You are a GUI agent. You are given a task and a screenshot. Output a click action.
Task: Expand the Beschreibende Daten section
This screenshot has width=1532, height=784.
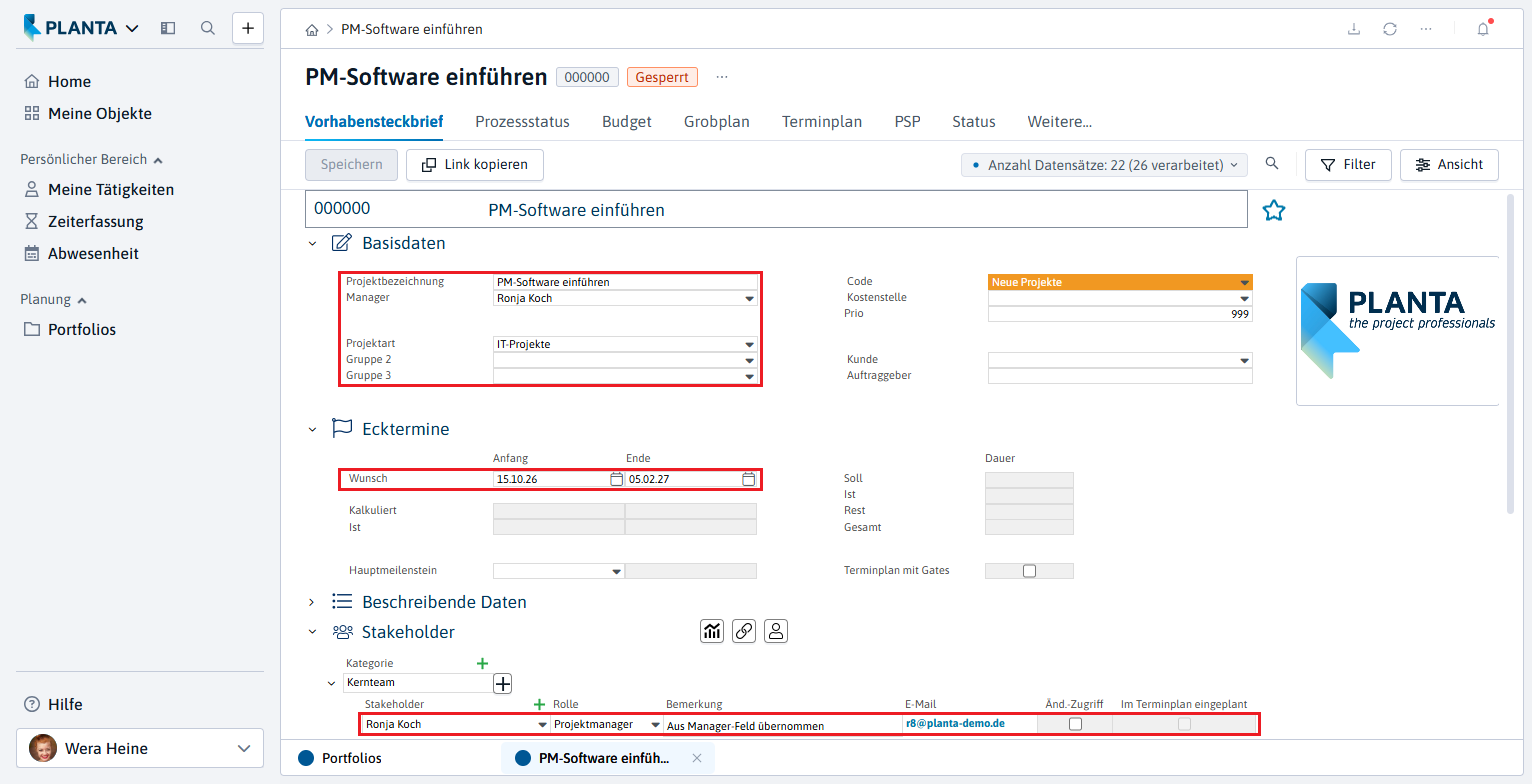tap(312, 602)
